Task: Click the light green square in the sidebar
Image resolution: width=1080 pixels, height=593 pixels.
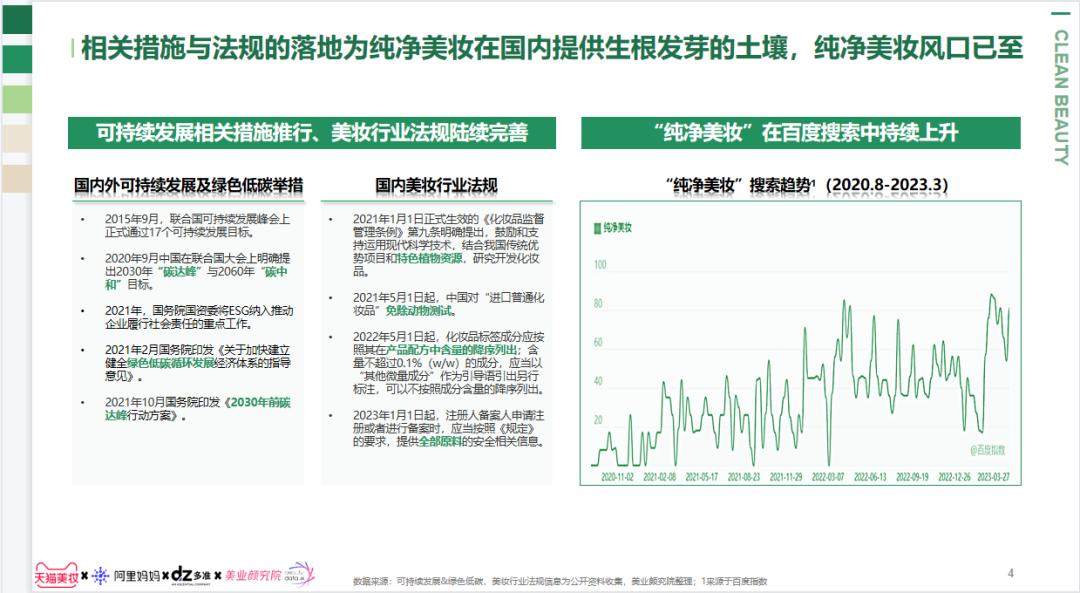Action: point(15,98)
